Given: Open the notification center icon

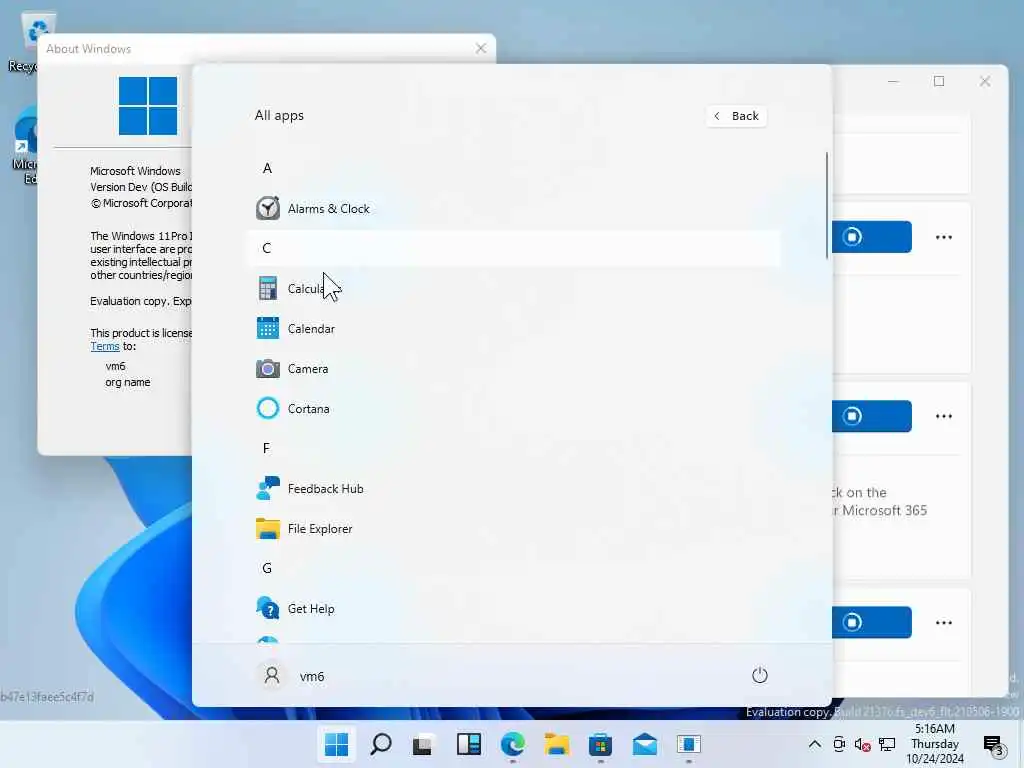Looking at the screenshot, I should (x=993, y=744).
